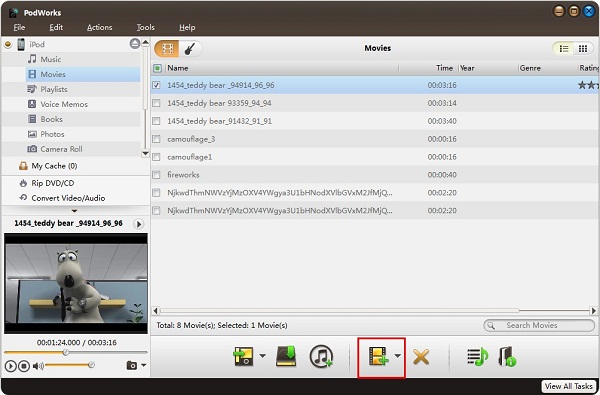Mute the speaker volume icon
This screenshot has width=600, height=395.
click(x=38, y=366)
